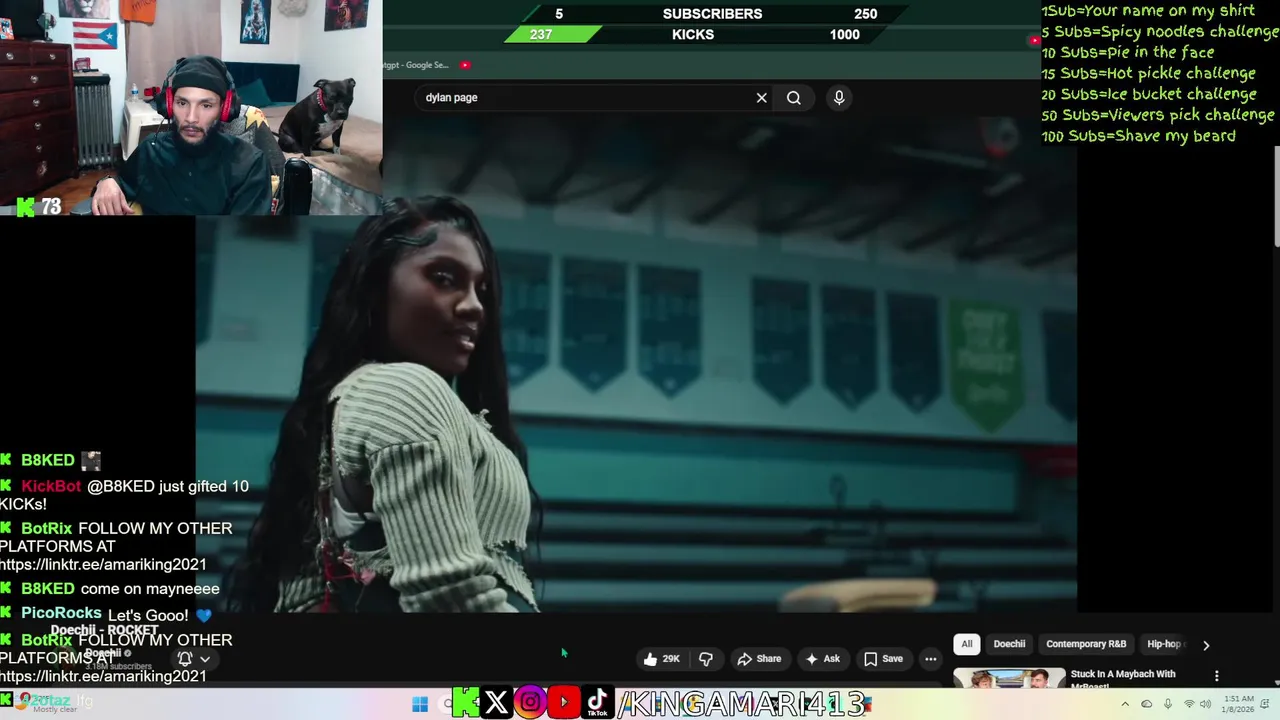
Task: Open Wi-Fi network settings in tray
Action: pyautogui.click(x=1189, y=704)
